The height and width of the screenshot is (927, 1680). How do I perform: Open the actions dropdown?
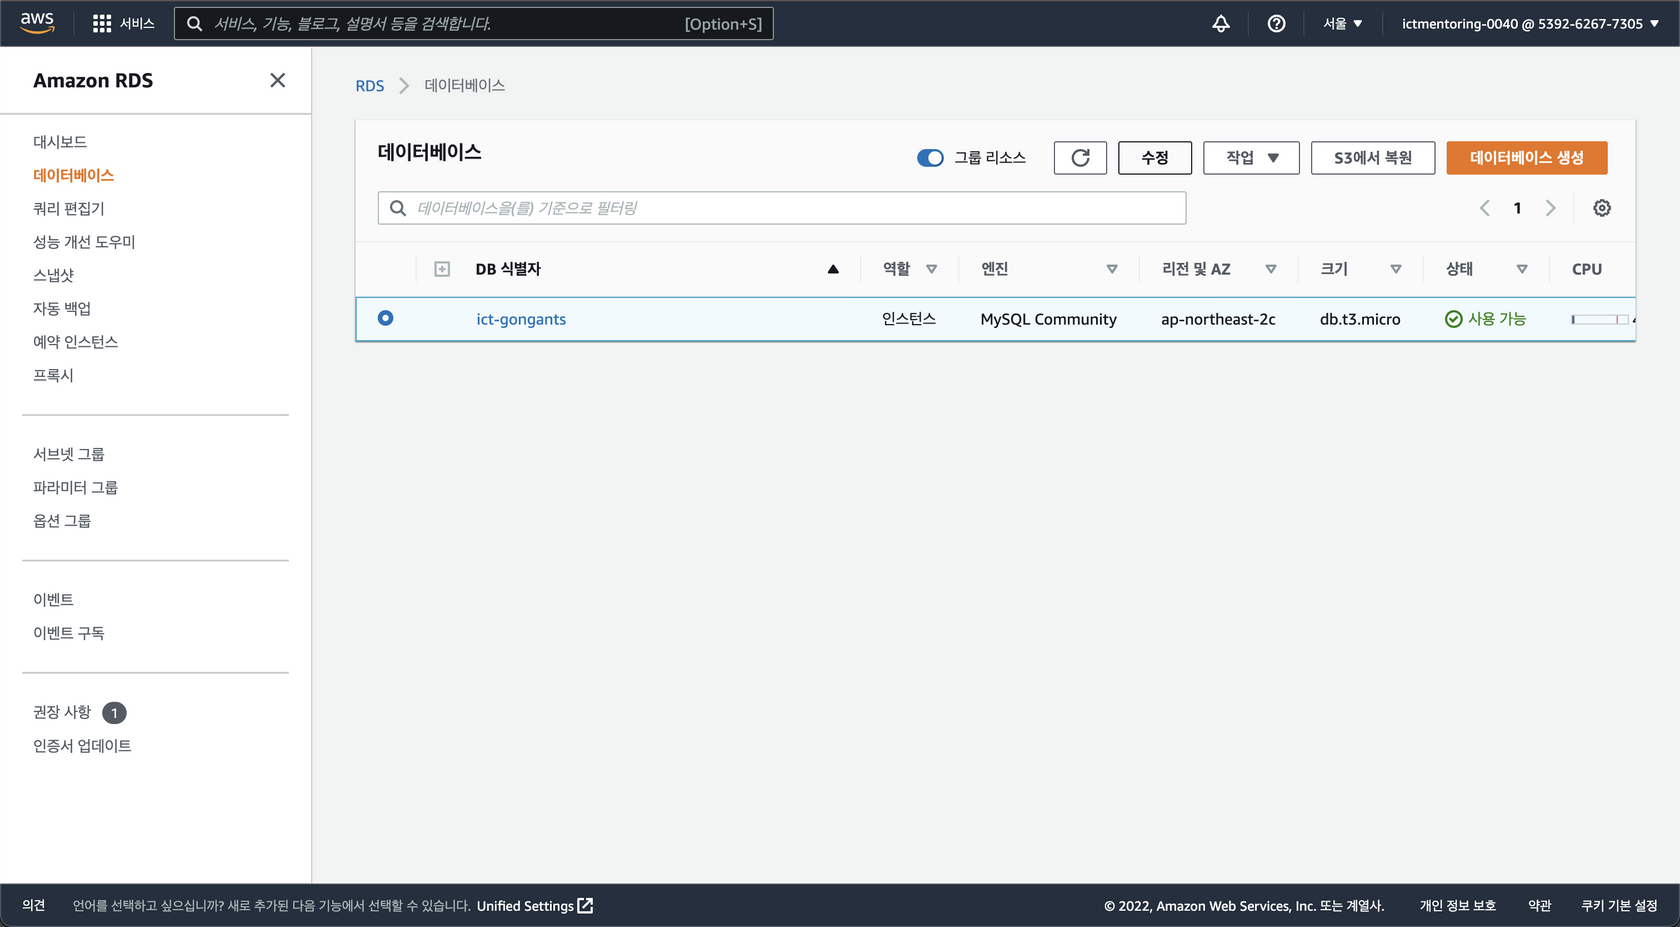pyautogui.click(x=1251, y=158)
